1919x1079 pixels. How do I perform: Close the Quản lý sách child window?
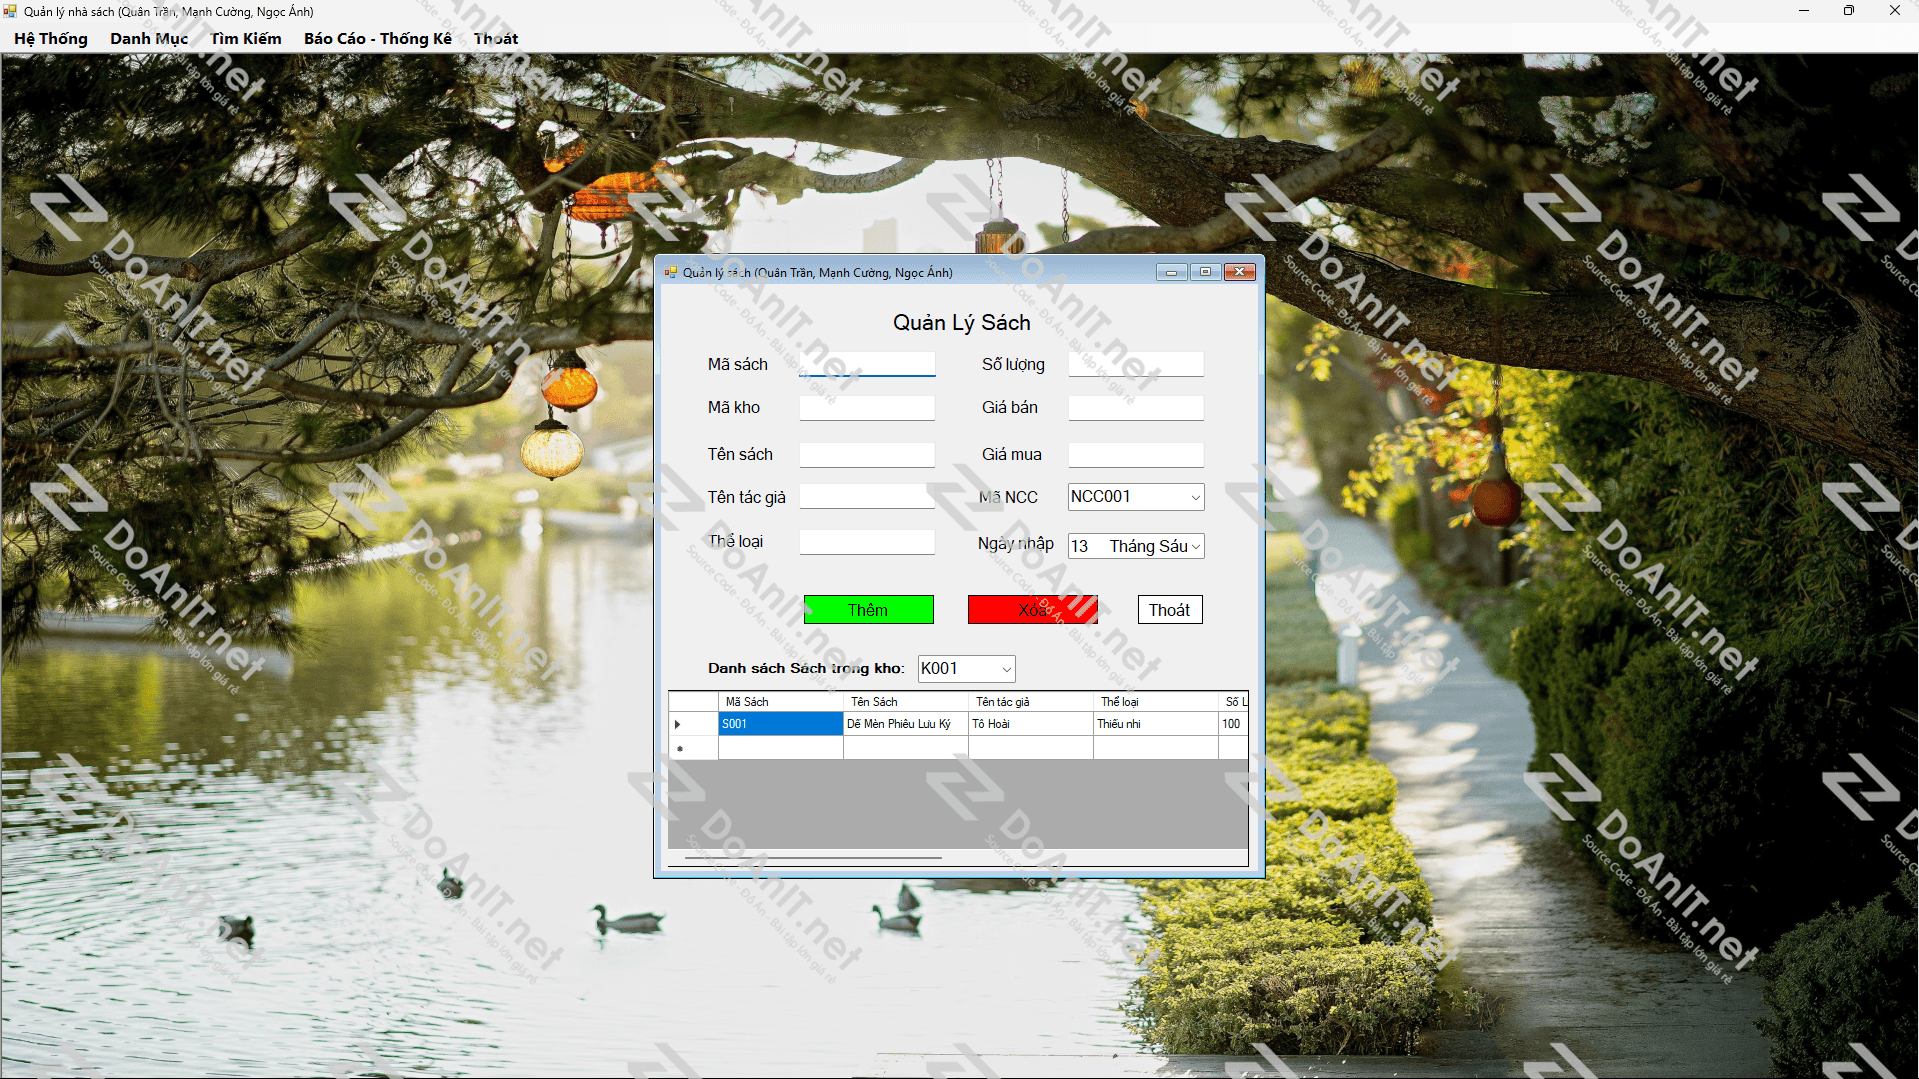click(x=1239, y=272)
